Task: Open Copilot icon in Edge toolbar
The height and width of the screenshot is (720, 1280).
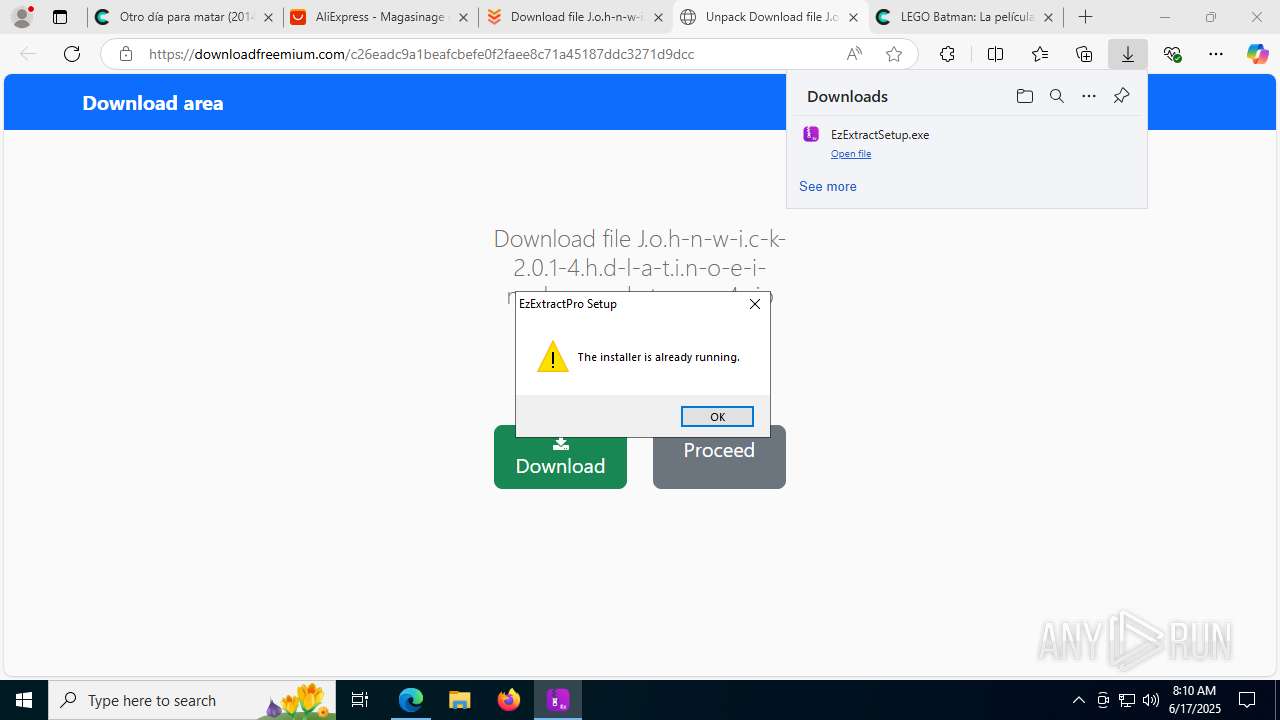Action: click(1257, 54)
